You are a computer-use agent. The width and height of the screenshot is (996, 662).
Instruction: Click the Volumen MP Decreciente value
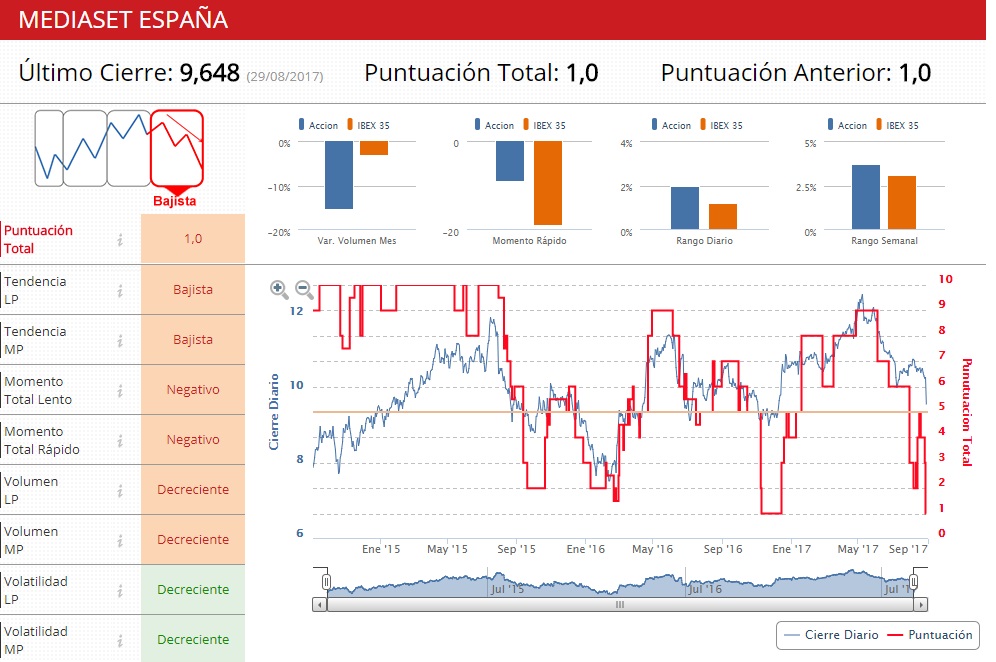point(193,539)
